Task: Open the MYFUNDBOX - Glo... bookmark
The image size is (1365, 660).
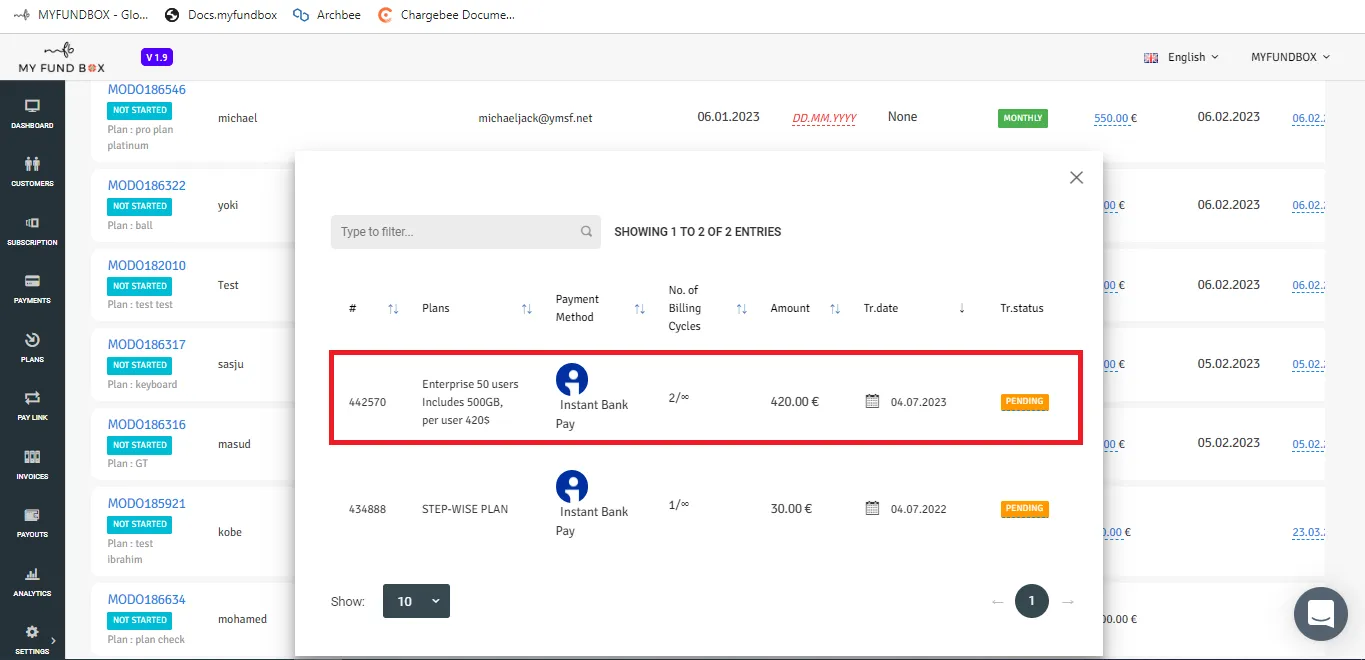Action: tap(81, 15)
